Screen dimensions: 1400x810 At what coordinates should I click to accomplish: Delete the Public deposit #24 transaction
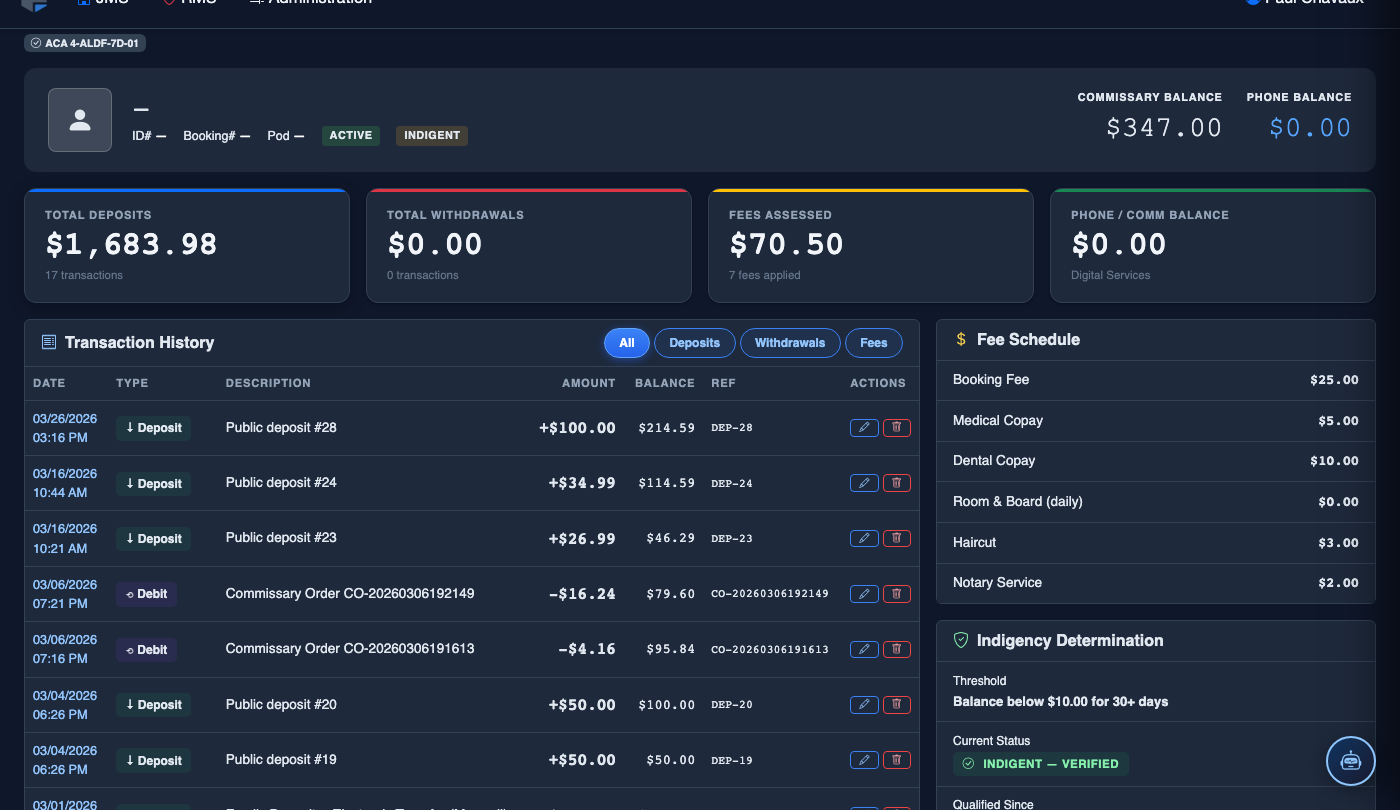tap(897, 483)
